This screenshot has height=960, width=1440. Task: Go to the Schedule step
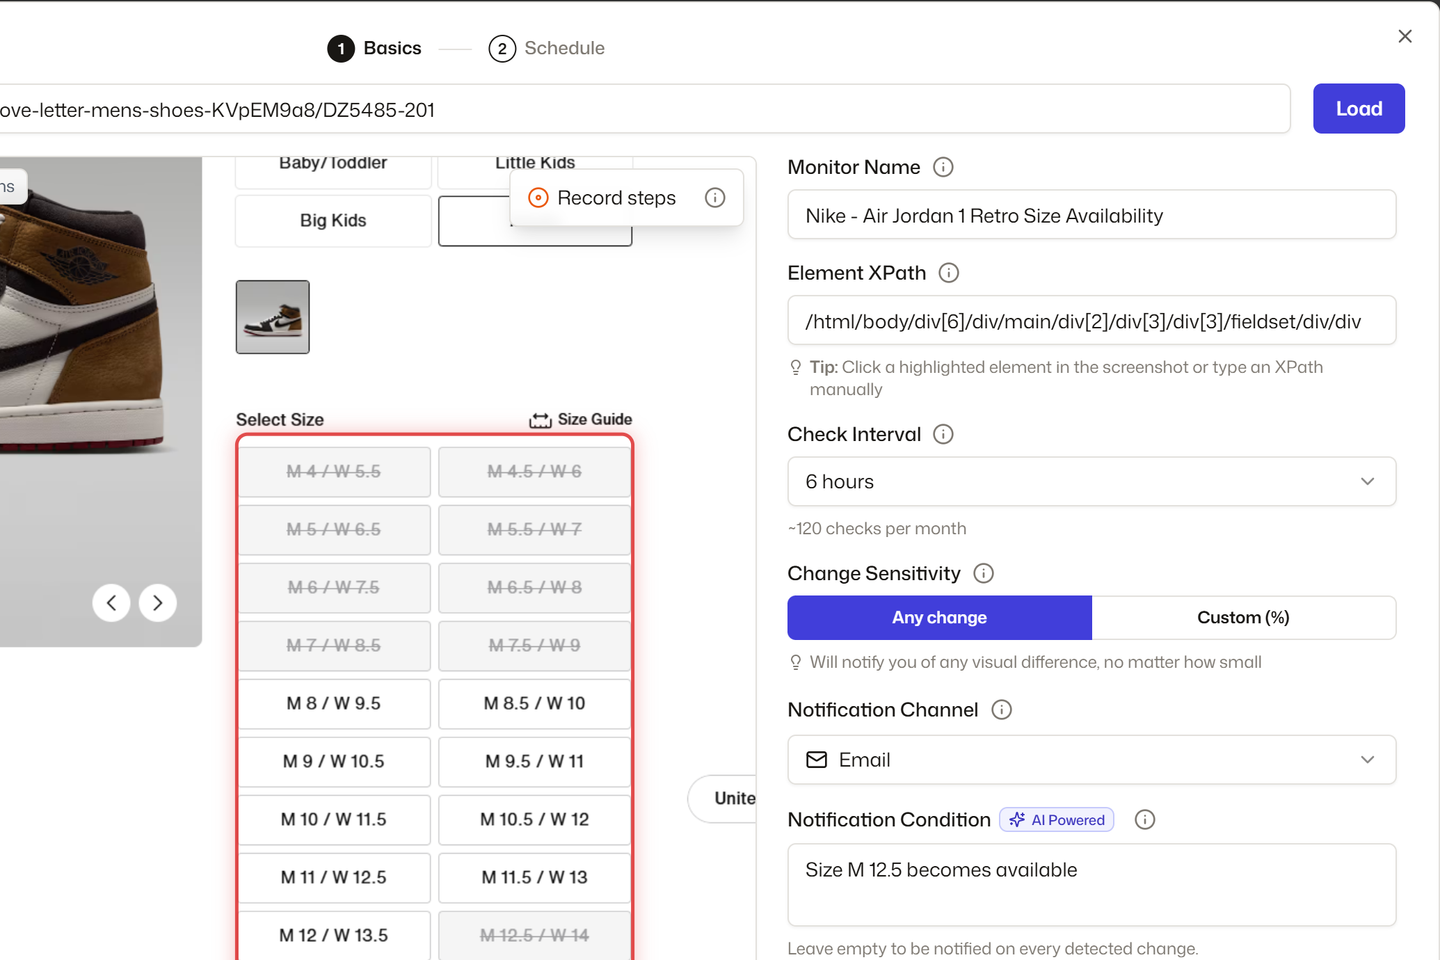coord(547,48)
